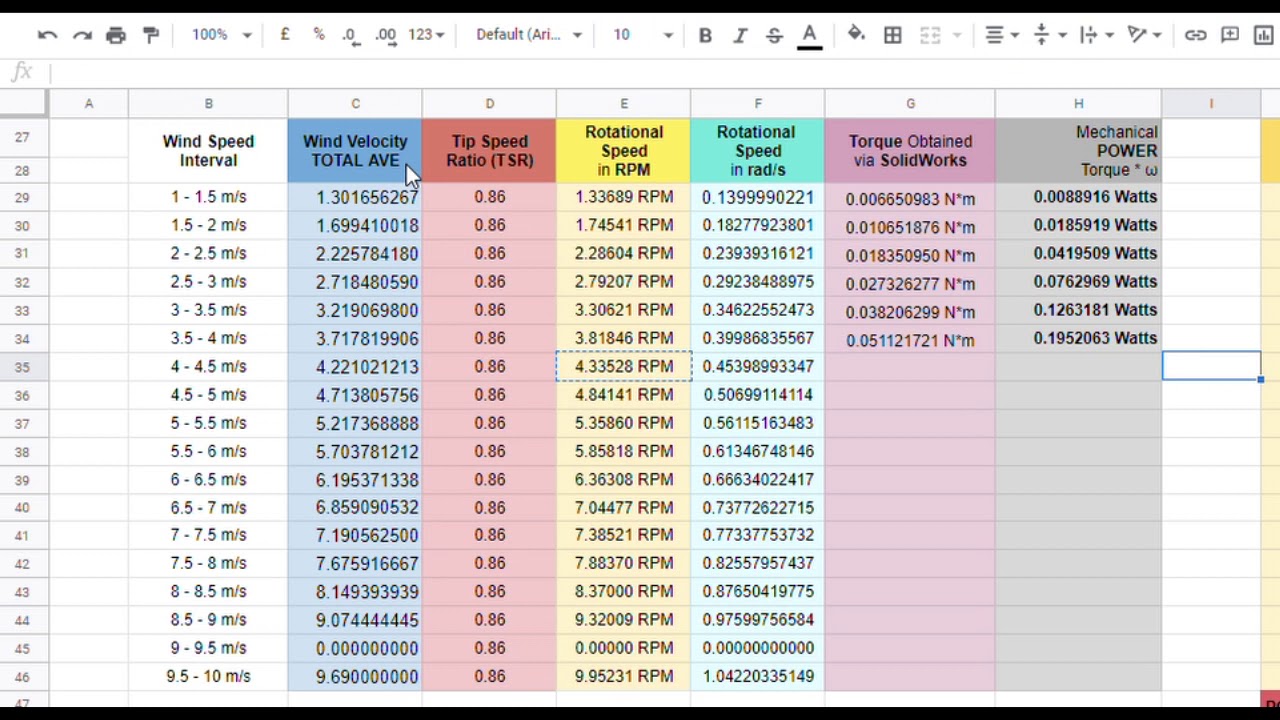This screenshot has width=1280, height=720.
Task: Increase decimal places
Action: click(x=385, y=35)
